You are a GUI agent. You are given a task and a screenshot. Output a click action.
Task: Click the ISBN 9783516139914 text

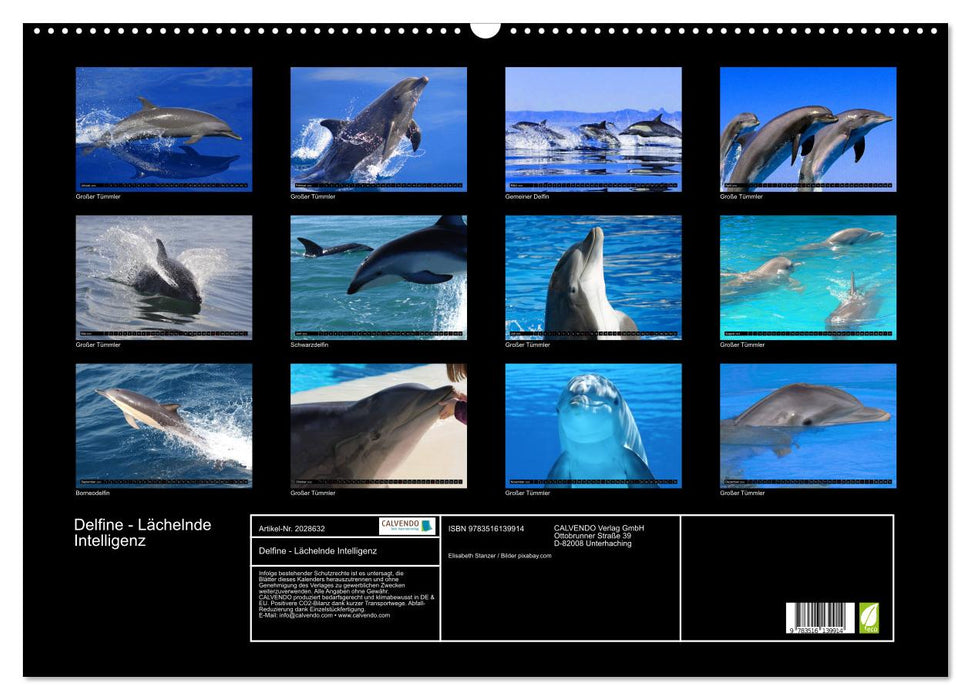[486, 528]
